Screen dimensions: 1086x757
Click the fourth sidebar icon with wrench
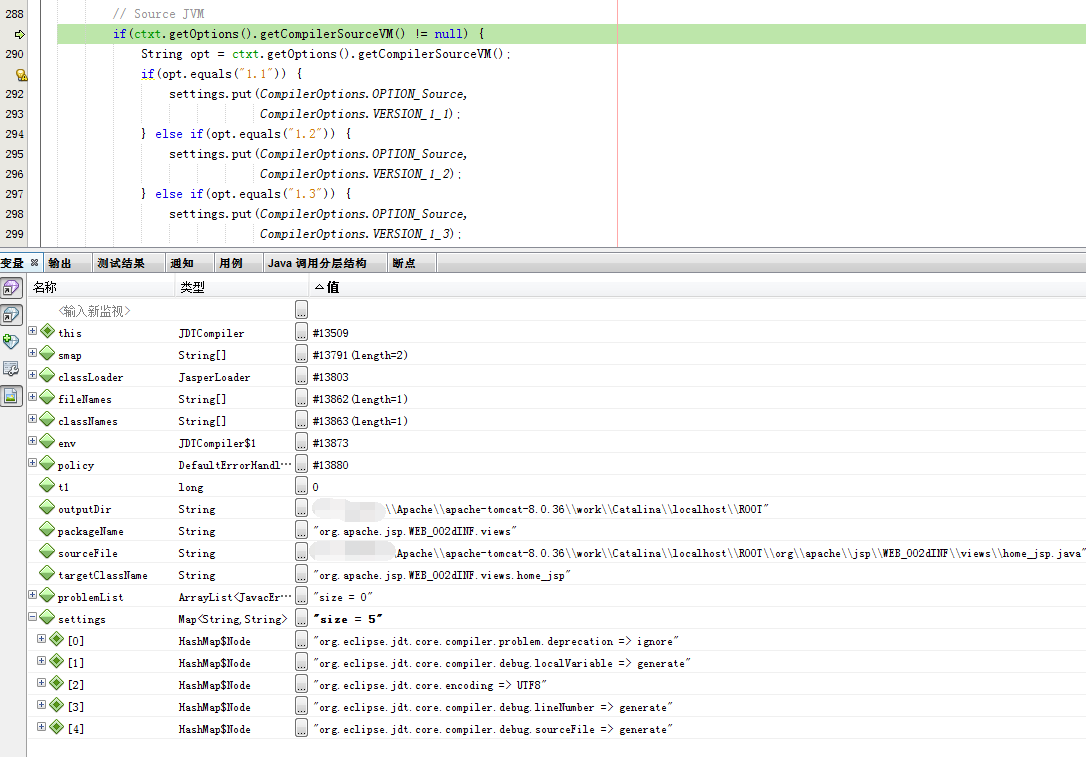(11, 369)
